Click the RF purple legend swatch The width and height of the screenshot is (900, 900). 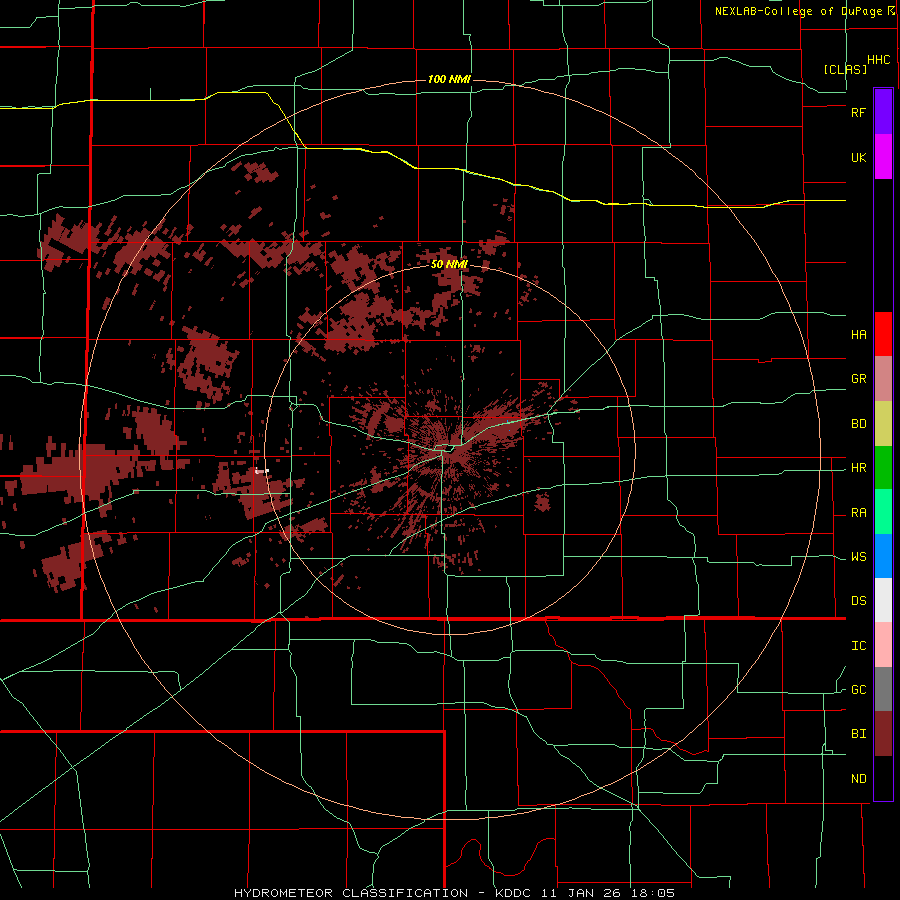(x=883, y=112)
